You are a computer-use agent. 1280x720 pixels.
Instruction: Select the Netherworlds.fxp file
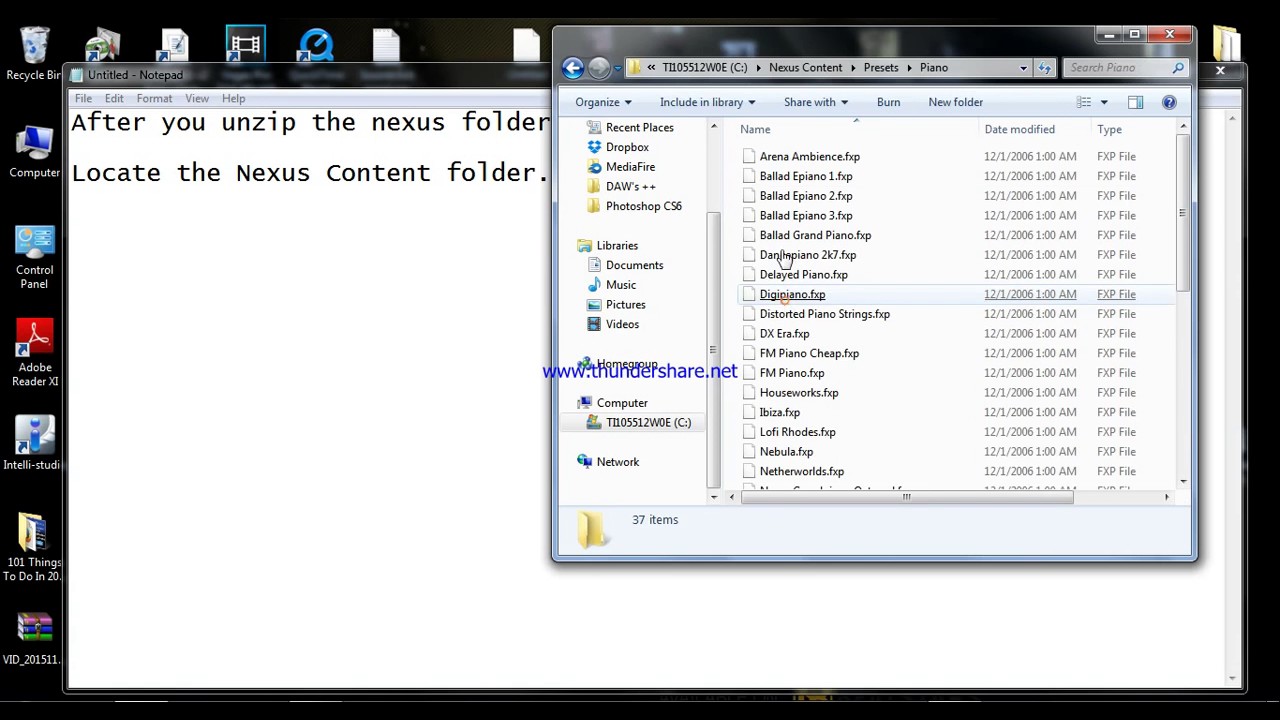tap(801, 471)
